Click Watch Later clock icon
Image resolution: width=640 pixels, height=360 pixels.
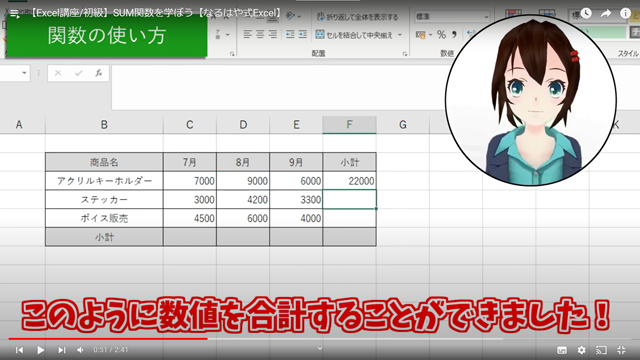coord(586,13)
